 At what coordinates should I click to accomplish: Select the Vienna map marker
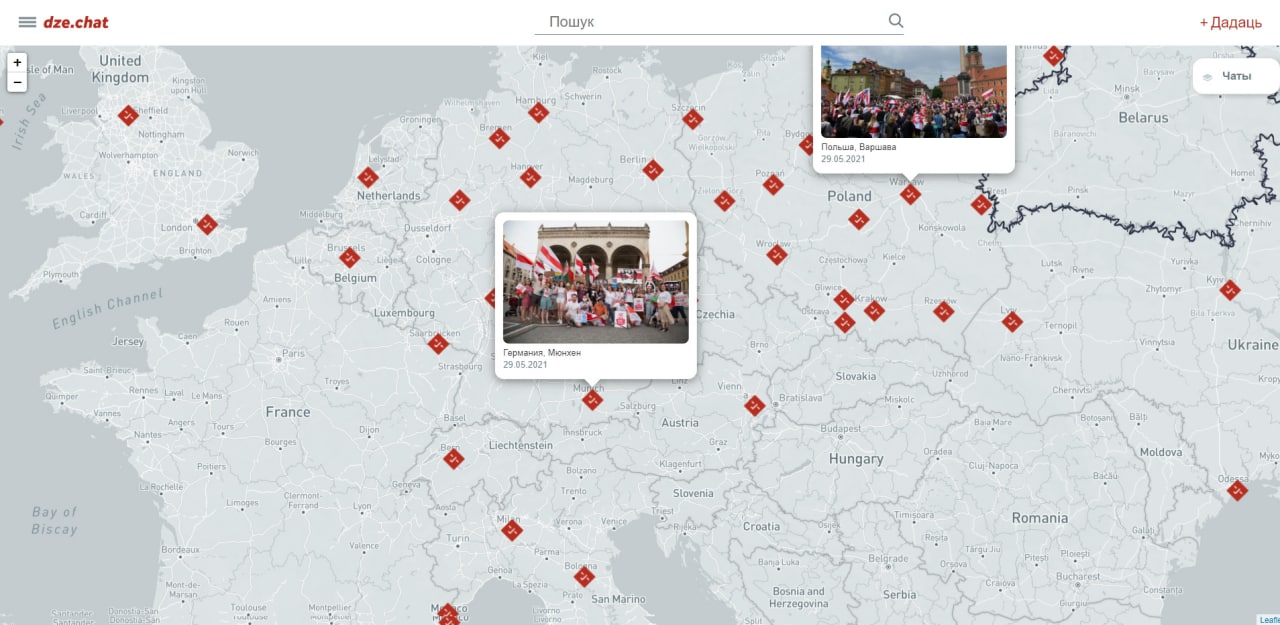pos(755,405)
